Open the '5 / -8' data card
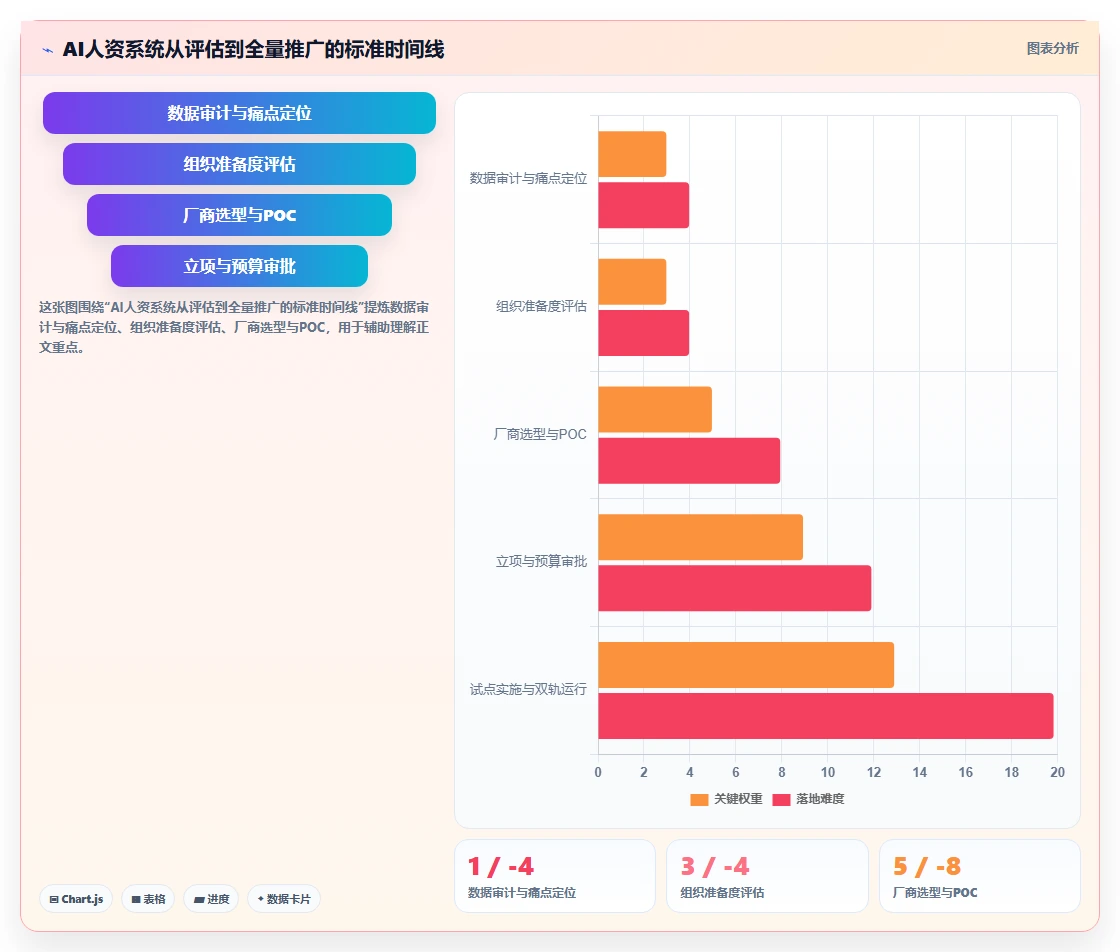Image resolution: width=1120 pixels, height=952 pixels. click(979, 876)
